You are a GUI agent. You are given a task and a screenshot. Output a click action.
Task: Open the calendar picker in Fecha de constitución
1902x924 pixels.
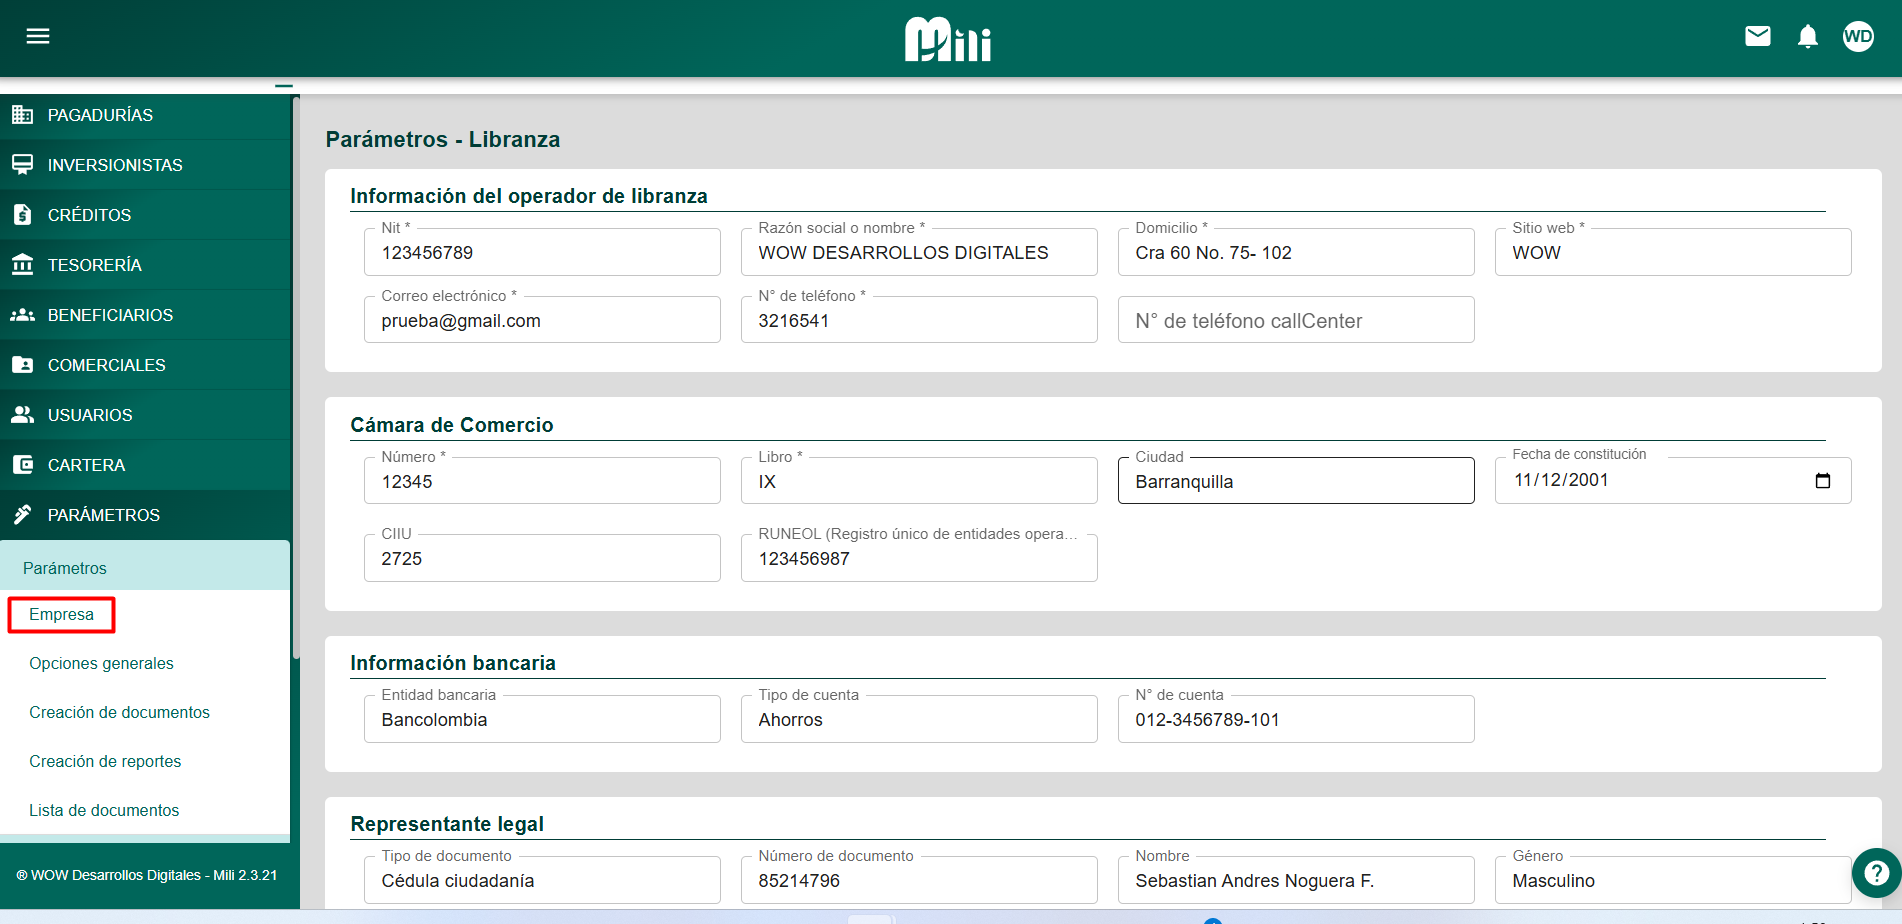[1822, 481]
